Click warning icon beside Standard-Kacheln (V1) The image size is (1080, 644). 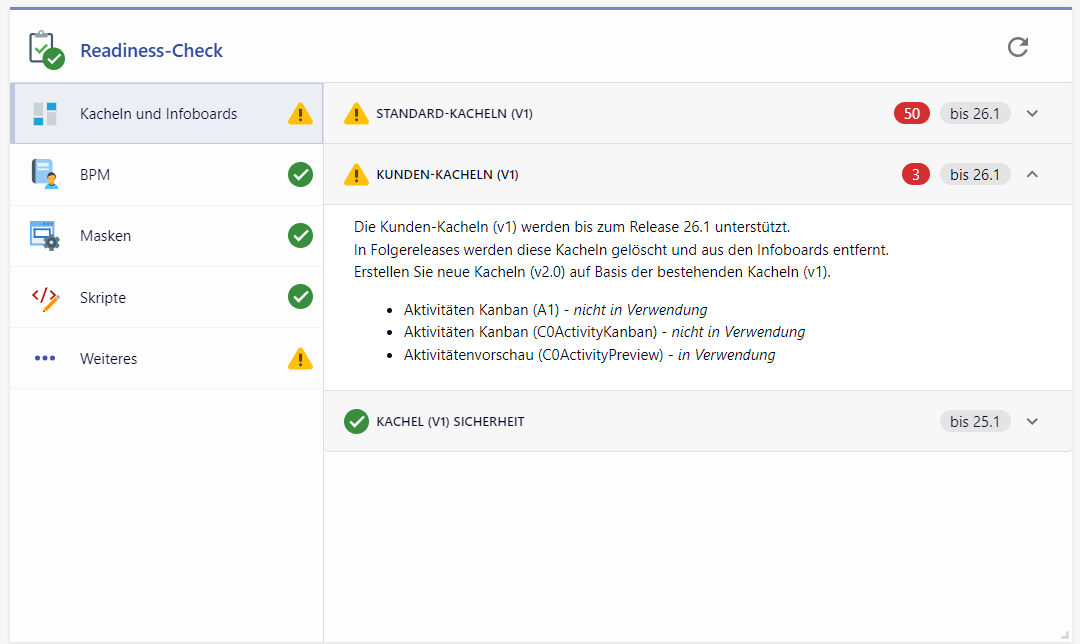click(x=356, y=114)
